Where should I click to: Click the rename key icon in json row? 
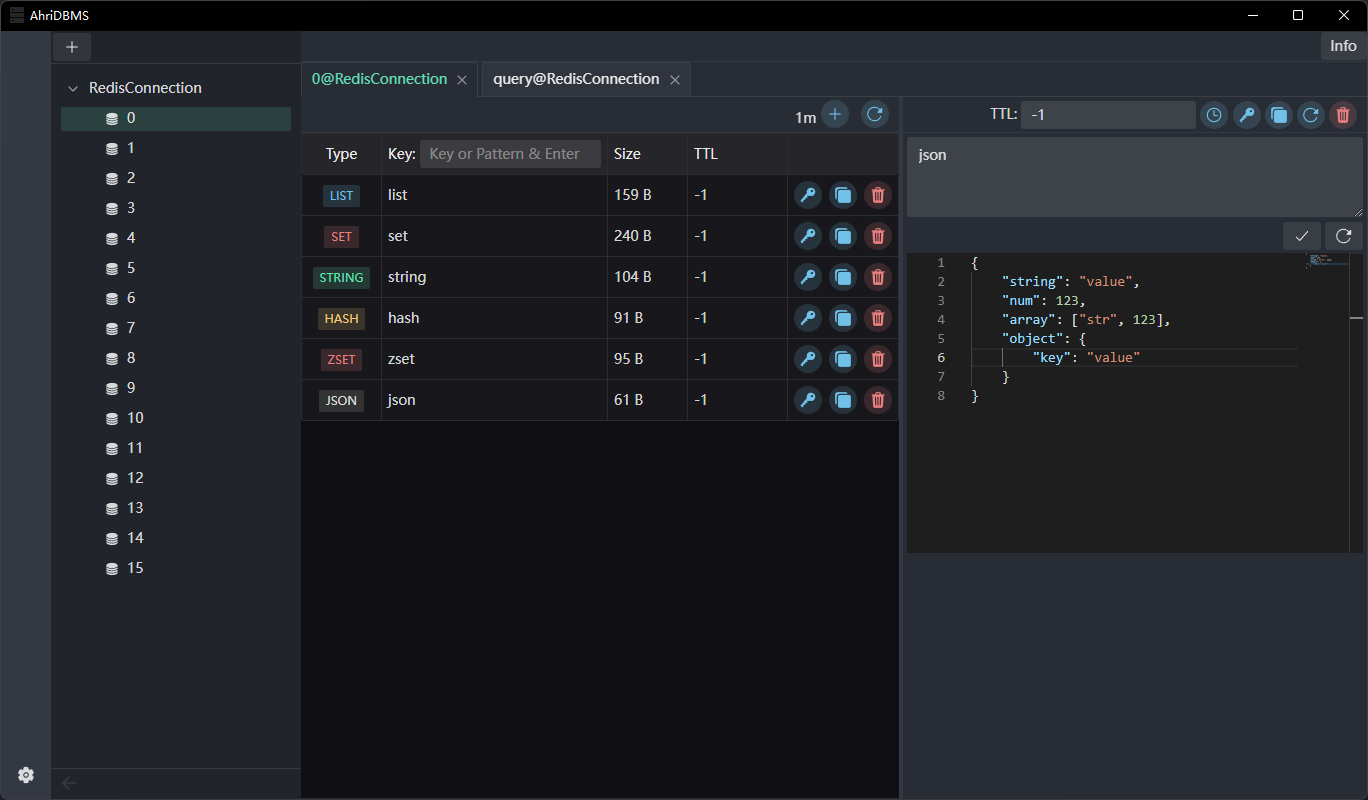(808, 400)
